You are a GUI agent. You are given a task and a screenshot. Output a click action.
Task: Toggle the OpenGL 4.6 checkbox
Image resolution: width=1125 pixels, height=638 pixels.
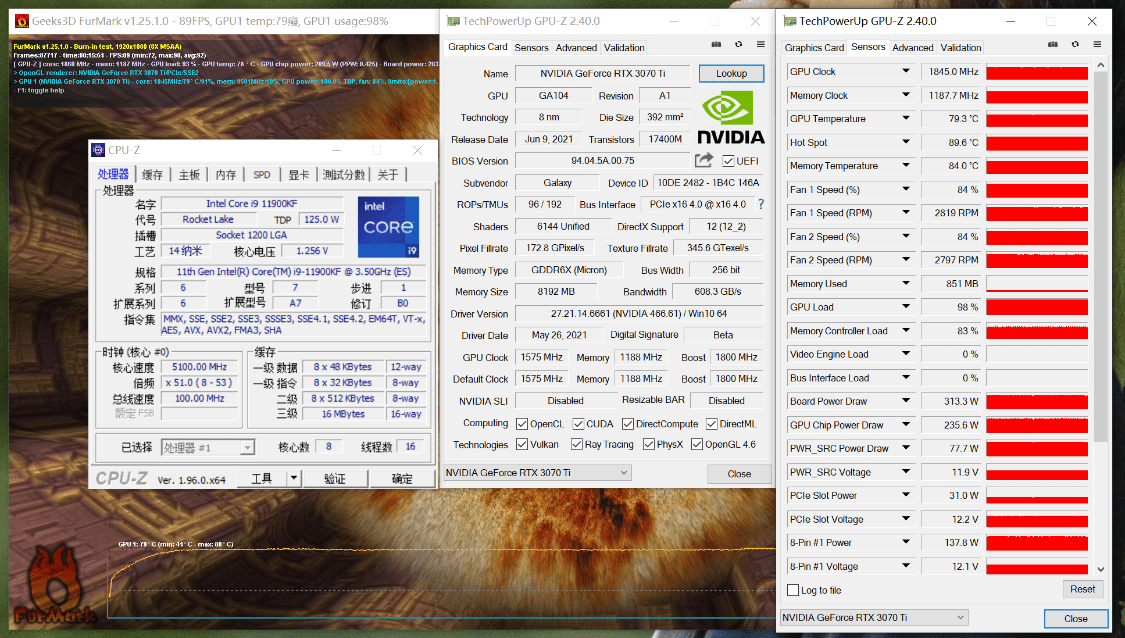coord(697,444)
